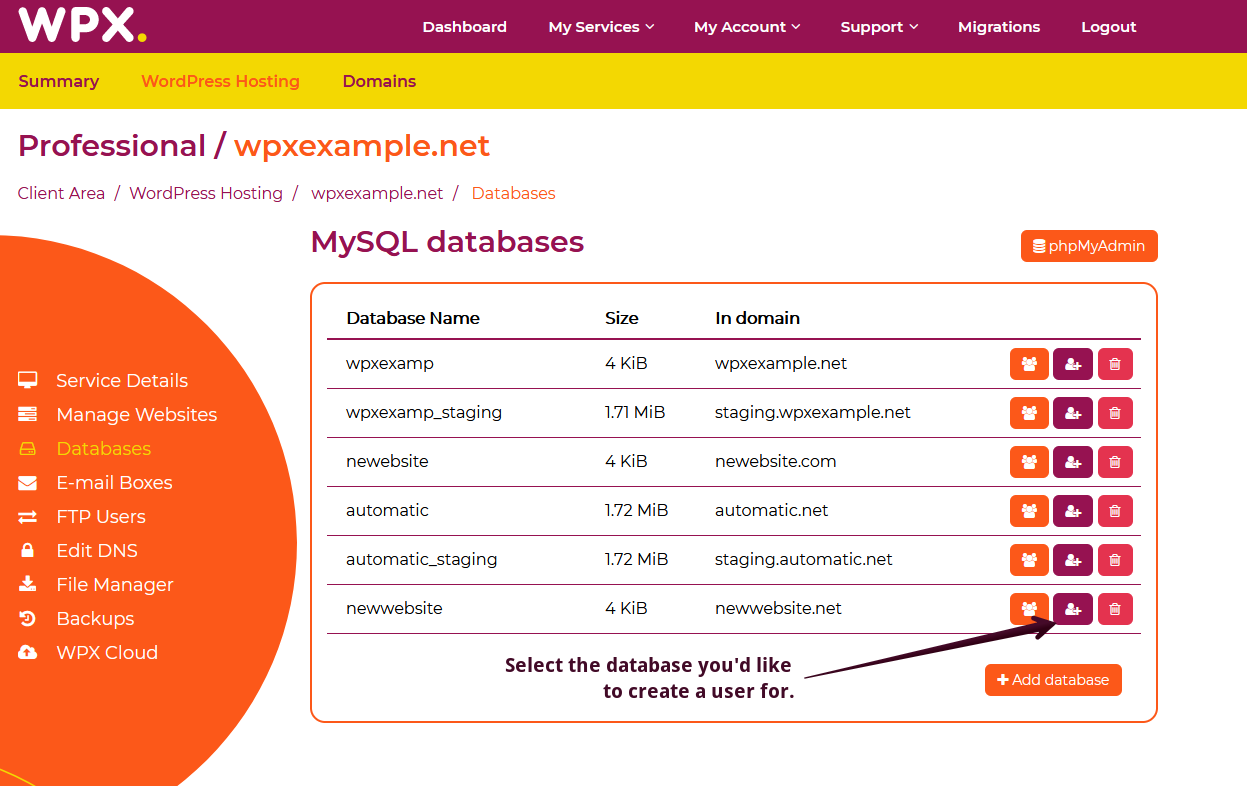Click add user icon for wpxexamp_staging
The width and height of the screenshot is (1247, 786).
pos(1072,413)
